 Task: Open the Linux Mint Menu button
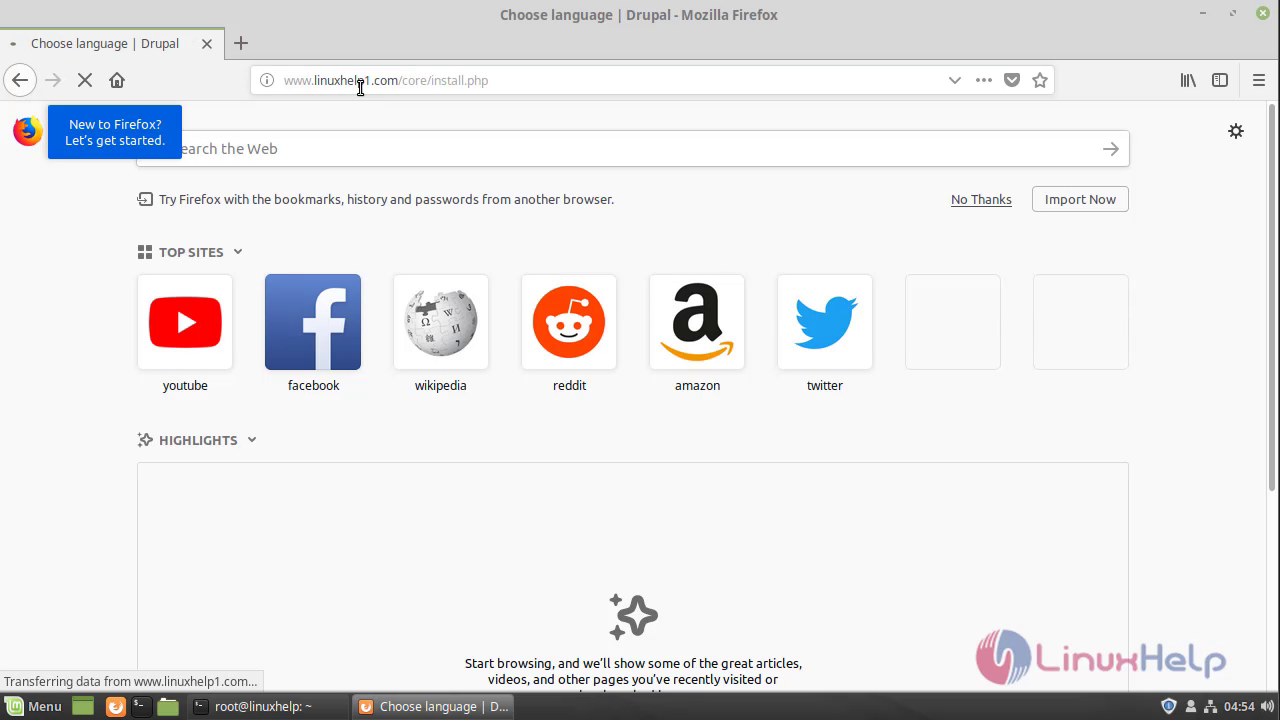coord(34,706)
